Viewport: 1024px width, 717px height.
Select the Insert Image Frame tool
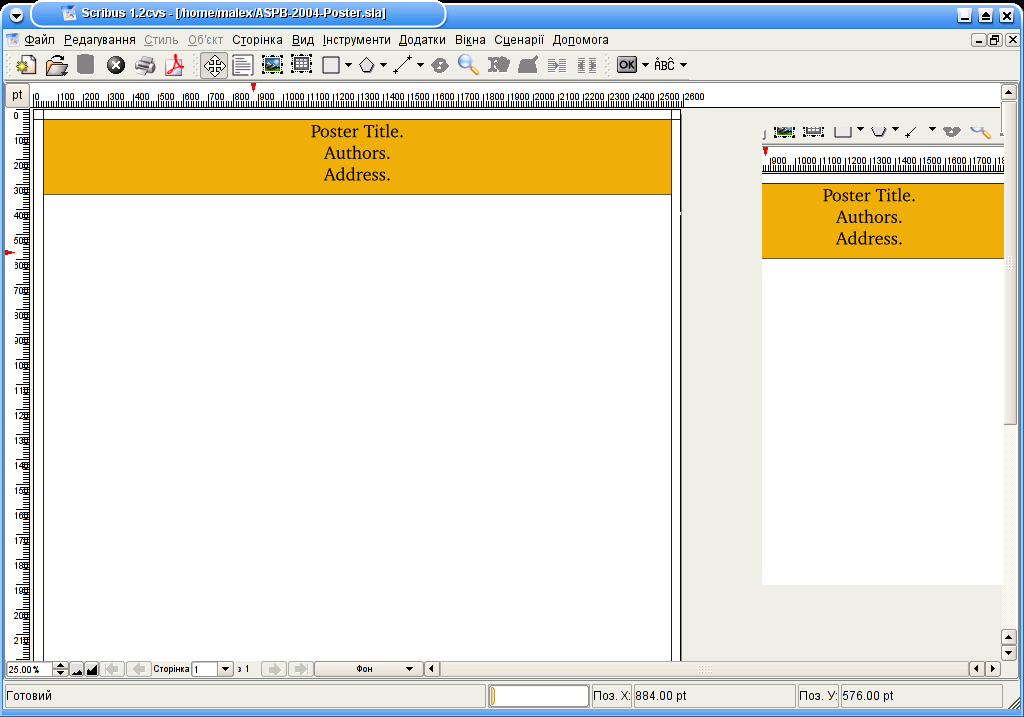click(272, 65)
